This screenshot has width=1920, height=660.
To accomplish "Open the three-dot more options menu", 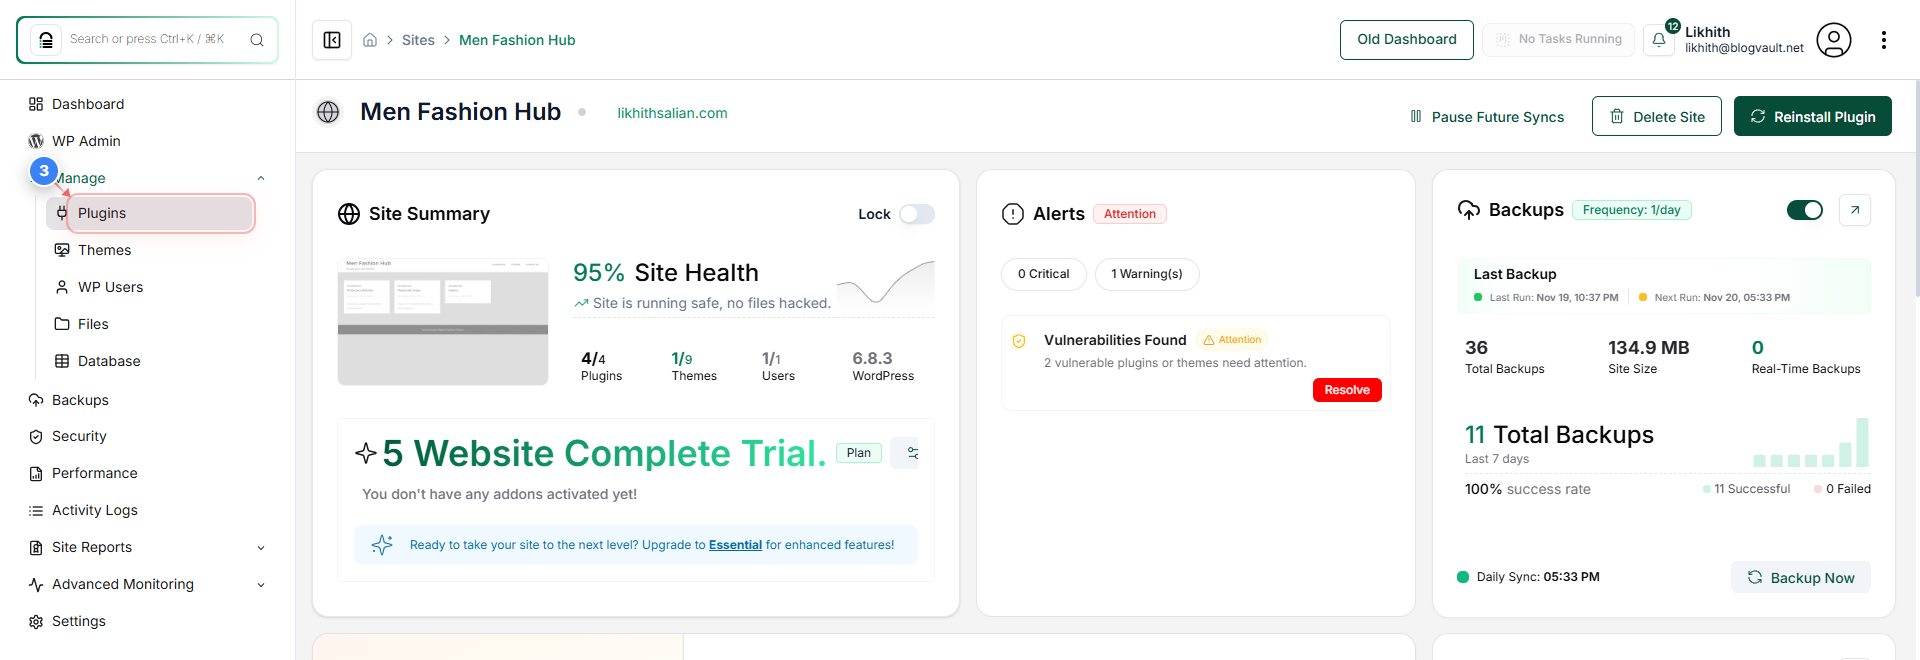I will [1884, 40].
